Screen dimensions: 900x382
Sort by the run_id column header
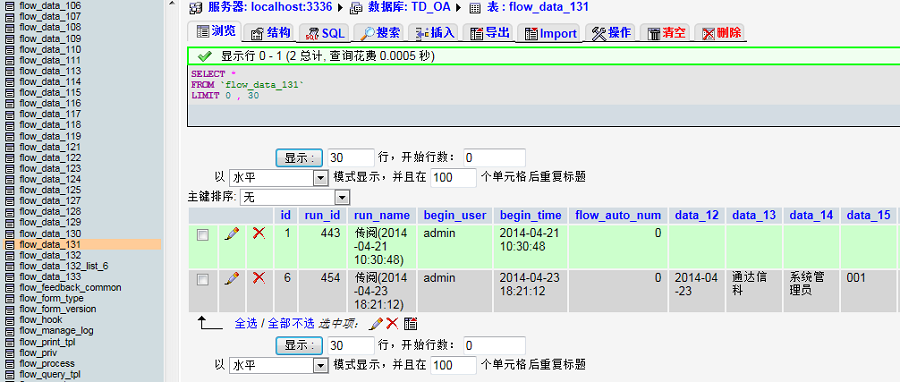(x=322, y=215)
